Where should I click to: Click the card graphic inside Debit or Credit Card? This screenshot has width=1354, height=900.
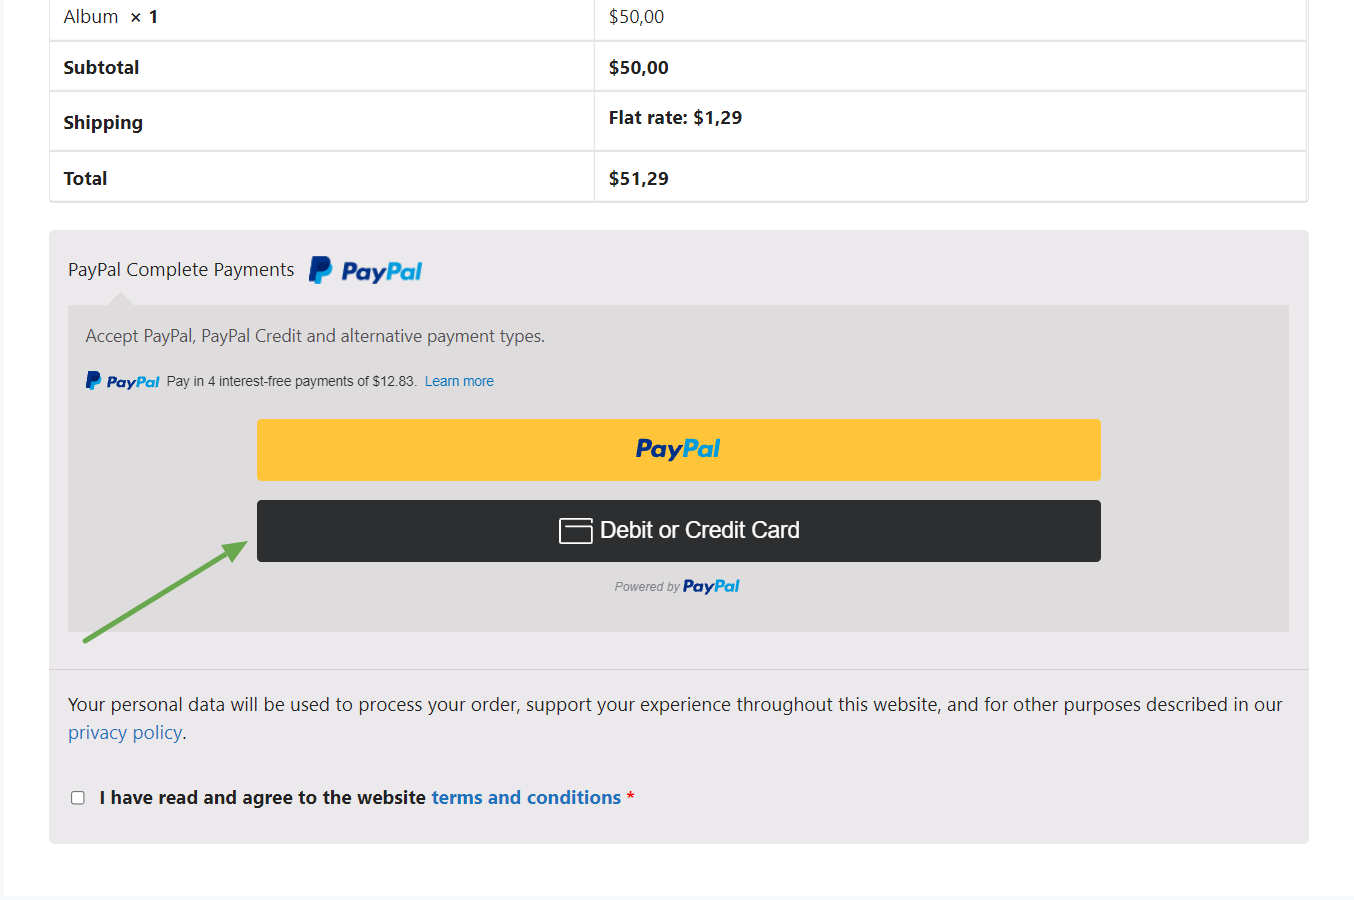[576, 531]
